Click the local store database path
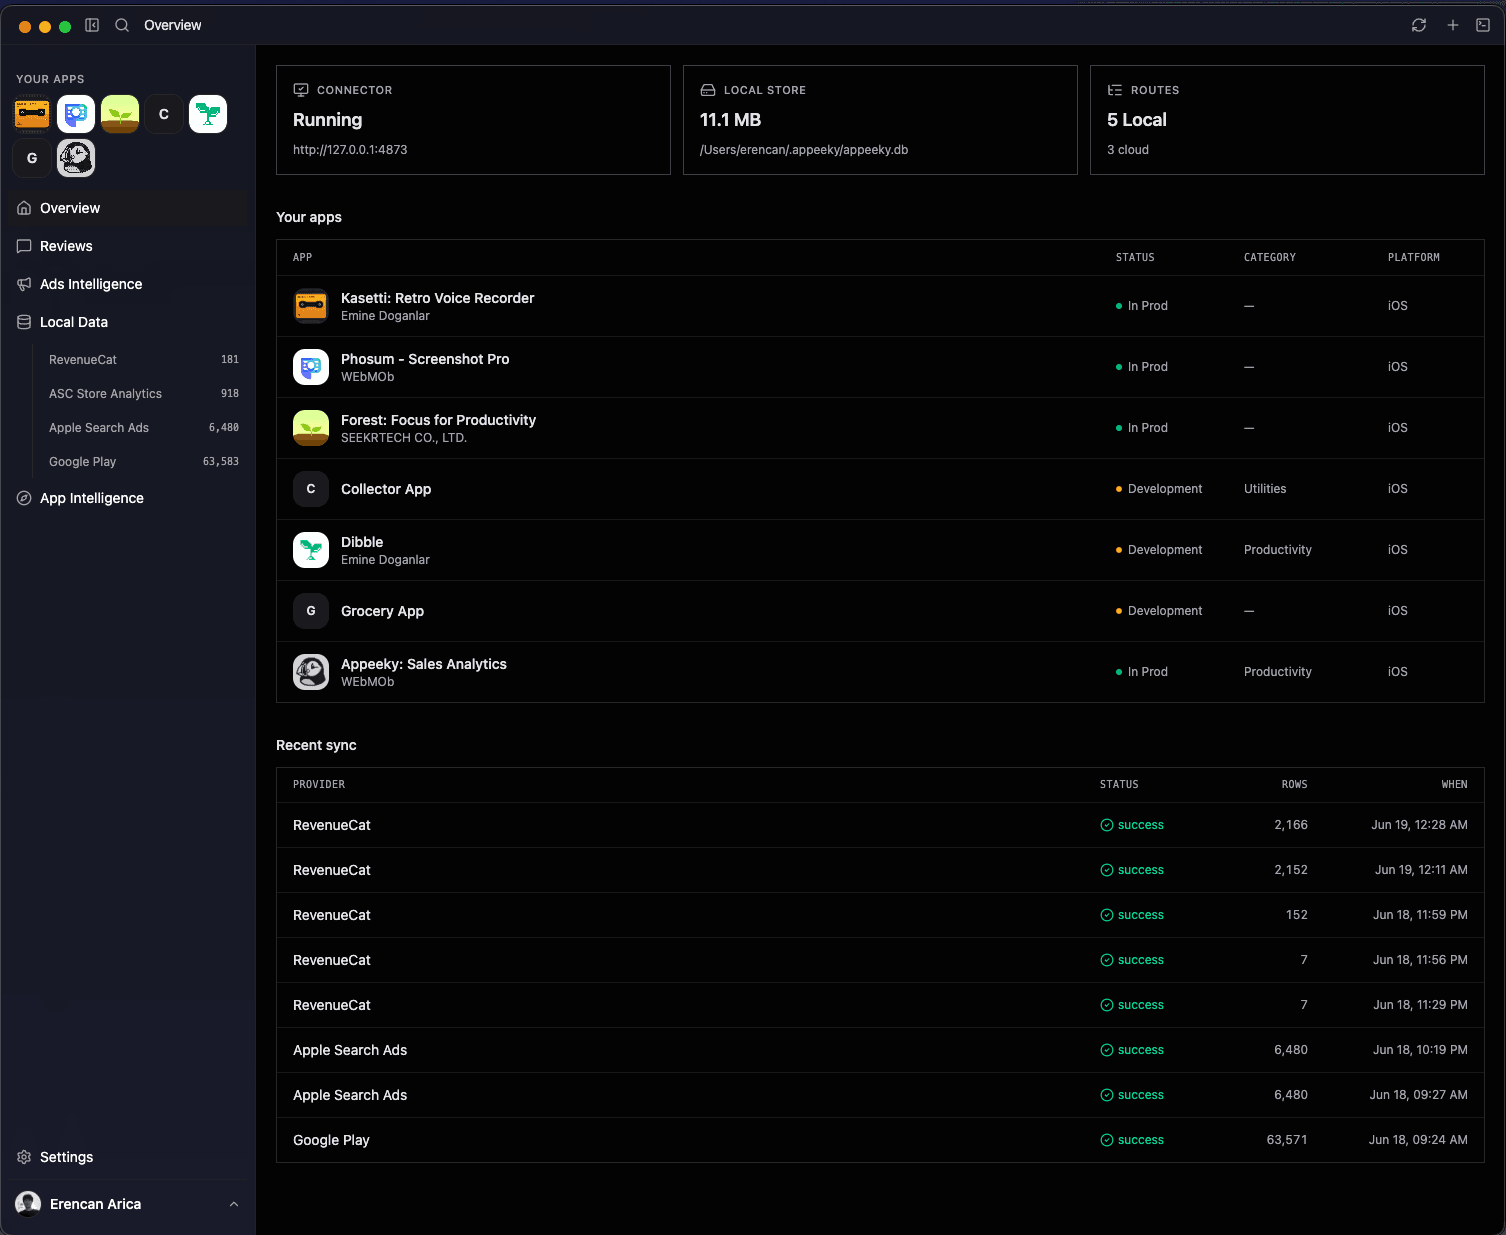The height and width of the screenshot is (1235, 1506). [x=804, y=150]
